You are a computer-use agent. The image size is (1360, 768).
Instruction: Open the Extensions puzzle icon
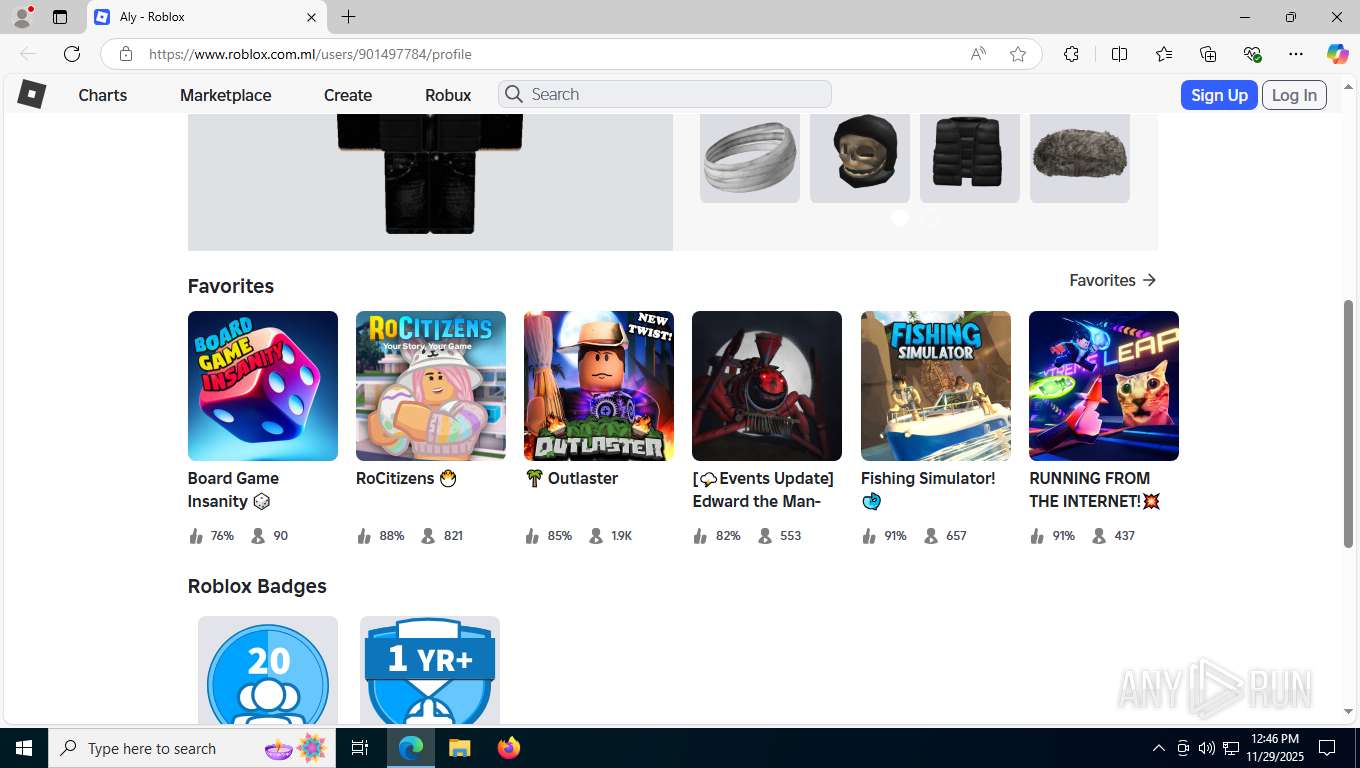(x=1071, y=54)
